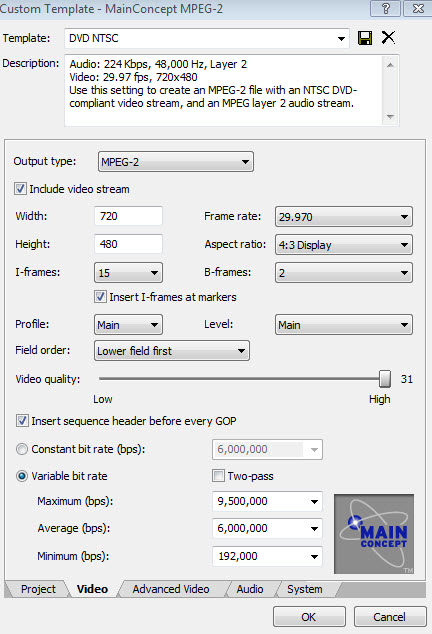
Task: Open the Output type MPEG-2 dropdown
Action: (x=176, y=162)
